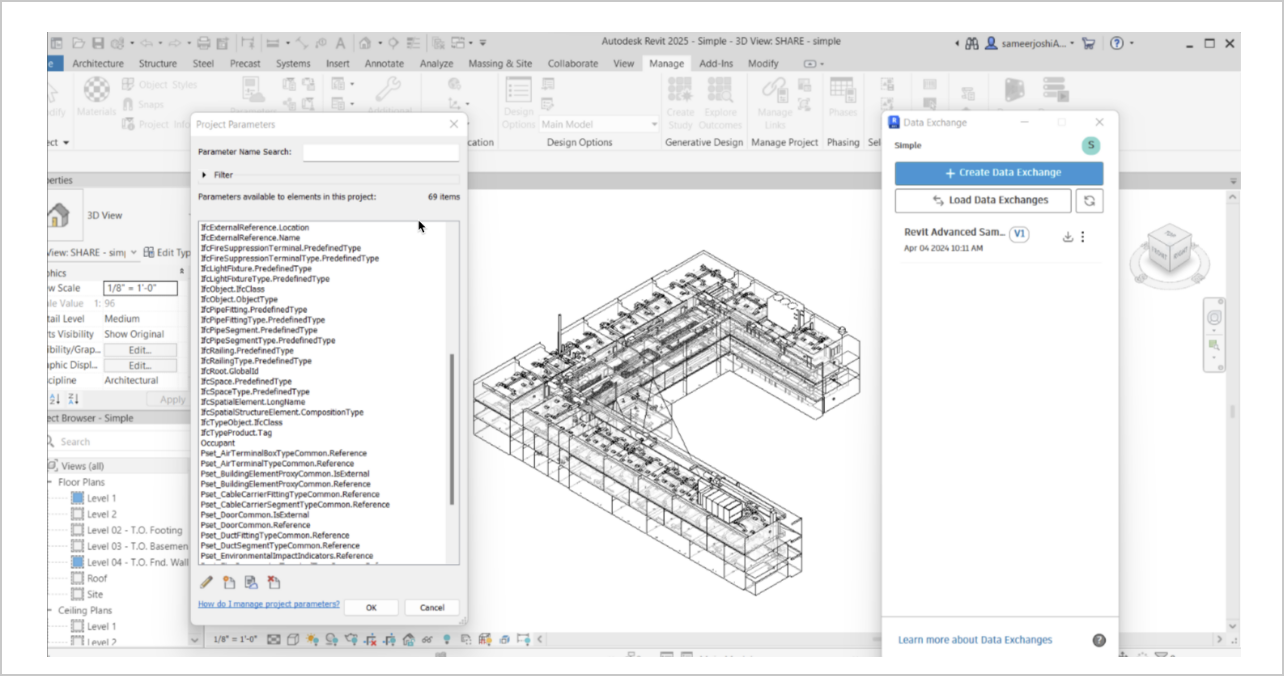Click the new parameter icon
This screenshot has height=676, width=1284.
point(229,582)
